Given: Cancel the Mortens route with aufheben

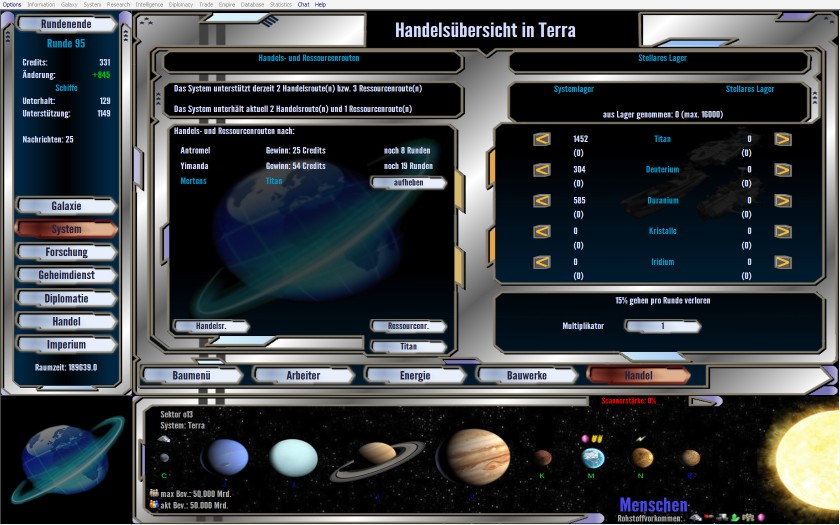Looking at the screenshot, I should pos(407,183).
